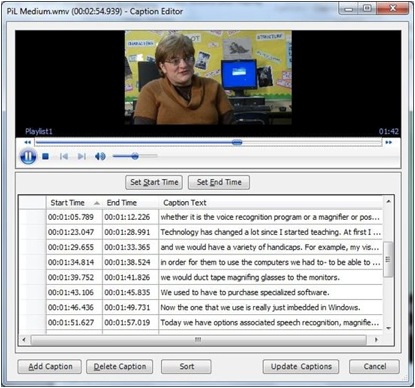Stop the video with the square button
Screen dimensions: 415x388
tap(46, 156)
